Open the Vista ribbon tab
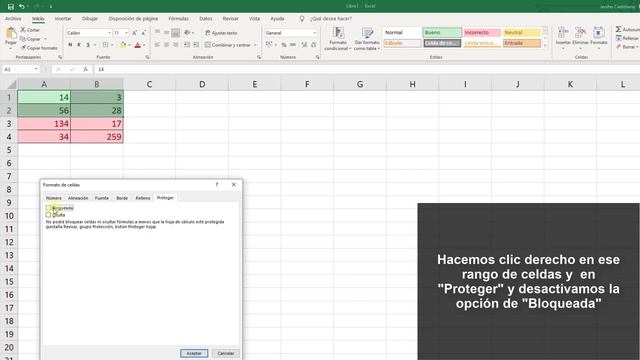640x360 pixels. (x=254, y=19)
